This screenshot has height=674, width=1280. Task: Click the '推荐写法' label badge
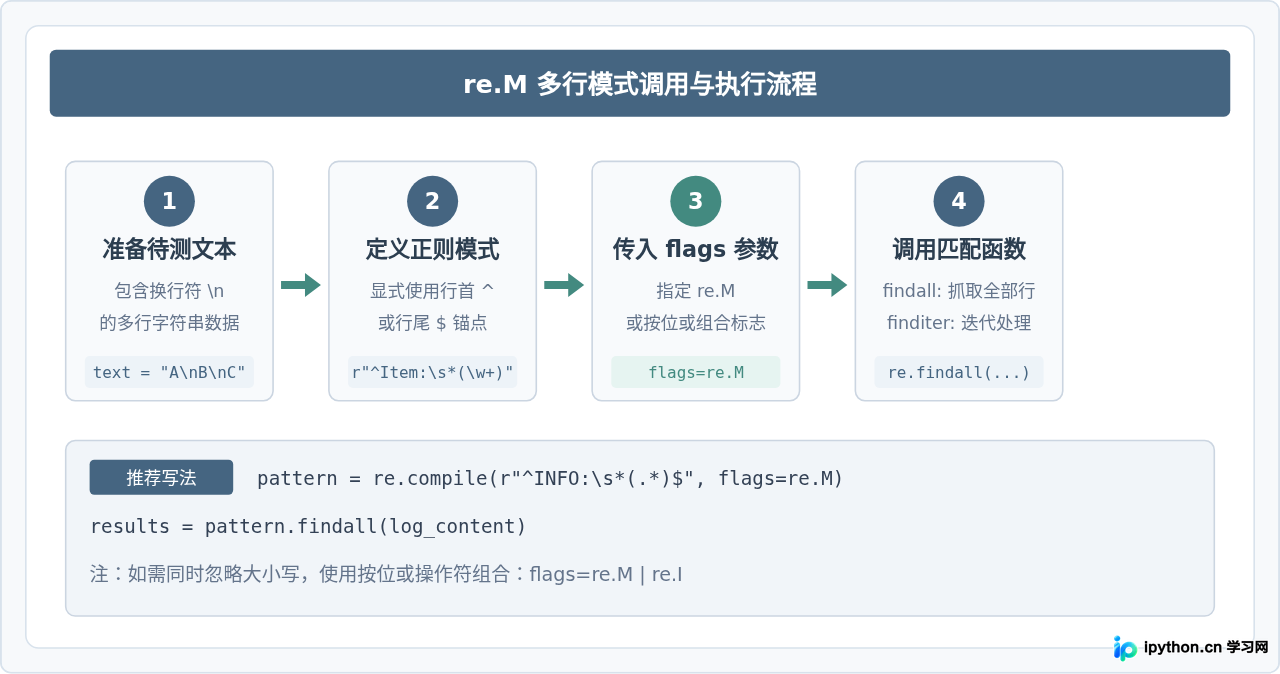[x=161, y=477]
